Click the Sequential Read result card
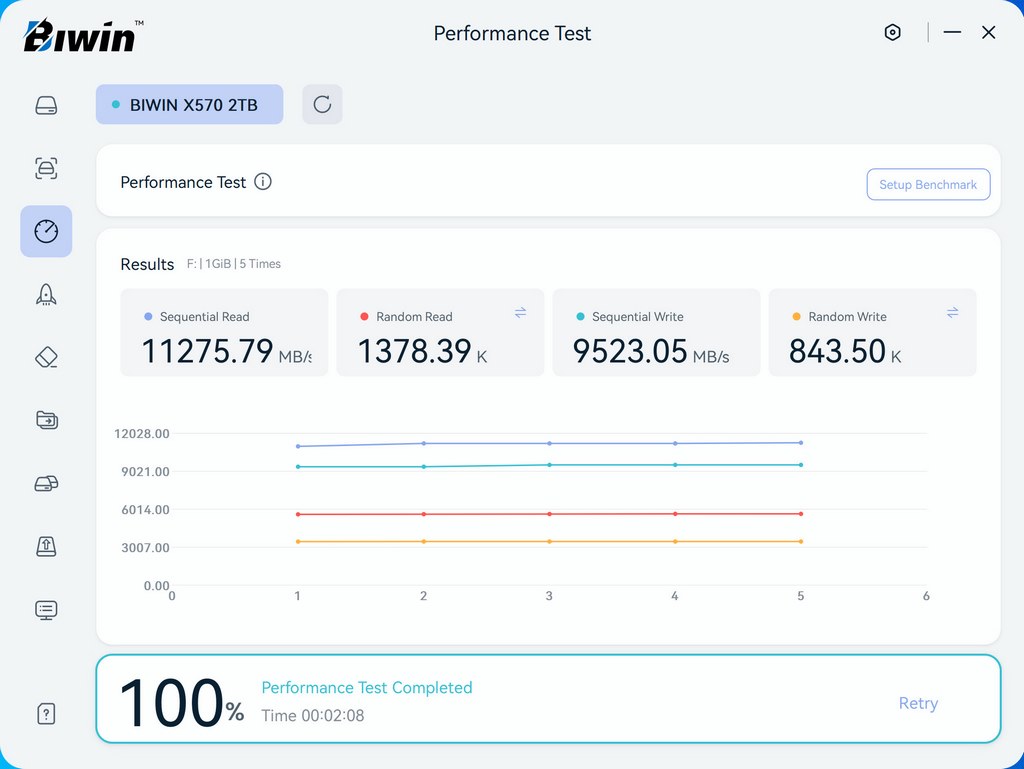Image resolution: width=1024 pixels, height=769 pixels. (x=224, y=333)
